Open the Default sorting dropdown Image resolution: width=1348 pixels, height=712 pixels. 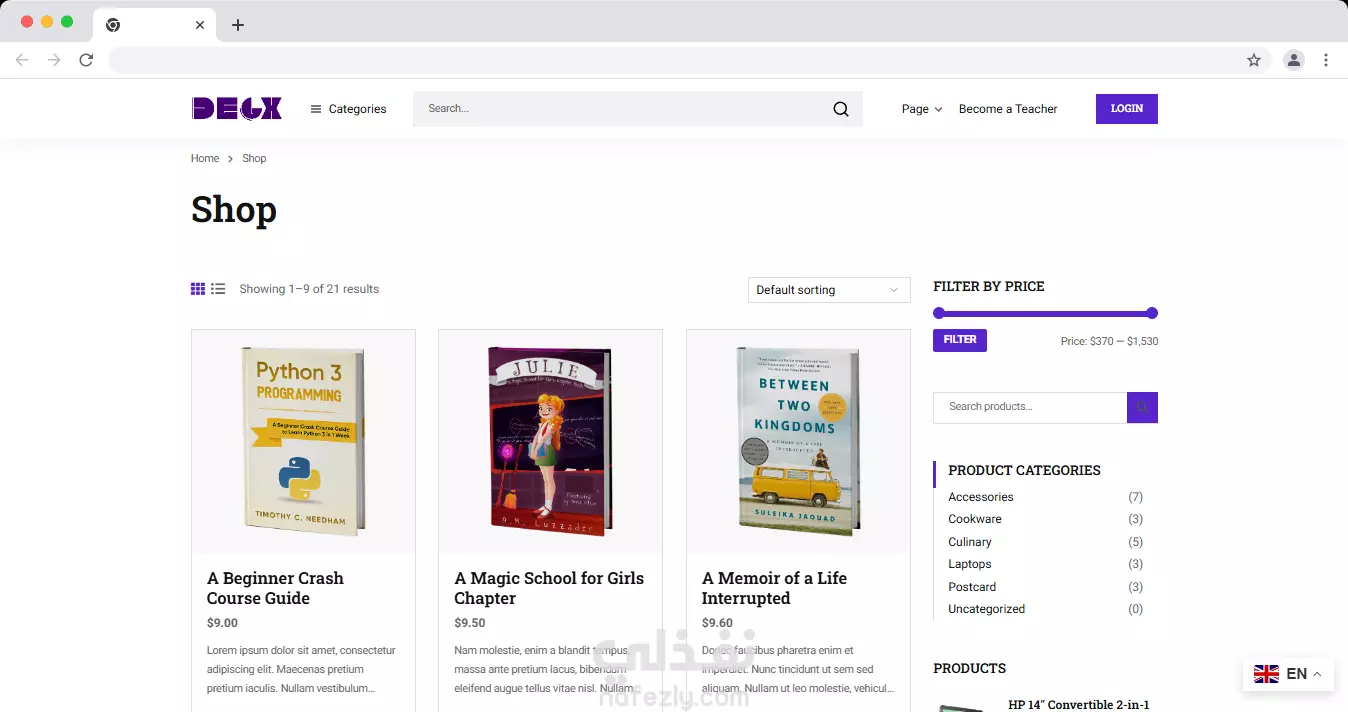(829, 290)
